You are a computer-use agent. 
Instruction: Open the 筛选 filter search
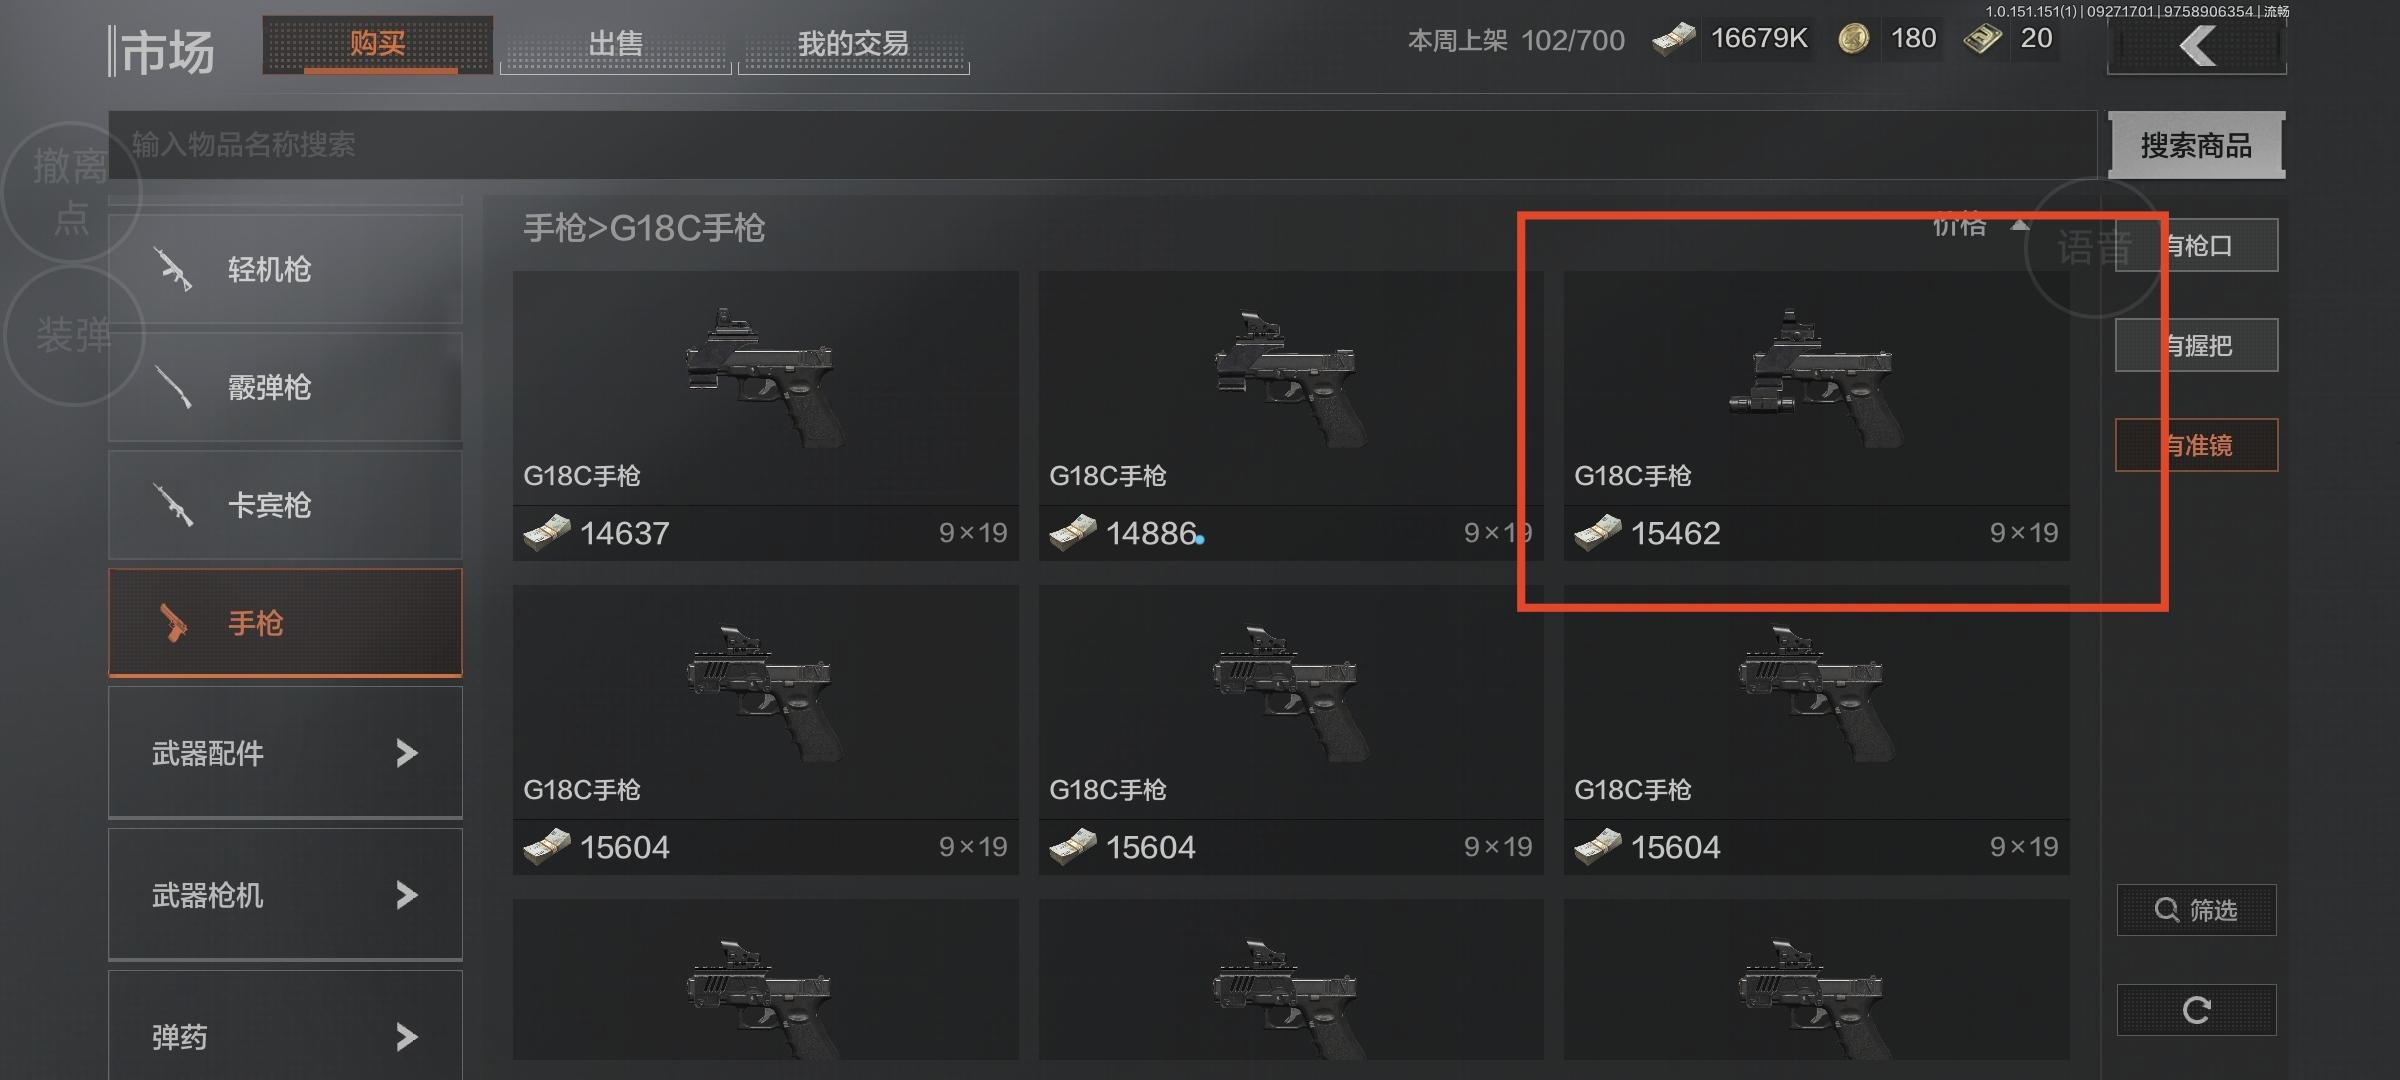click(2196, 910)
